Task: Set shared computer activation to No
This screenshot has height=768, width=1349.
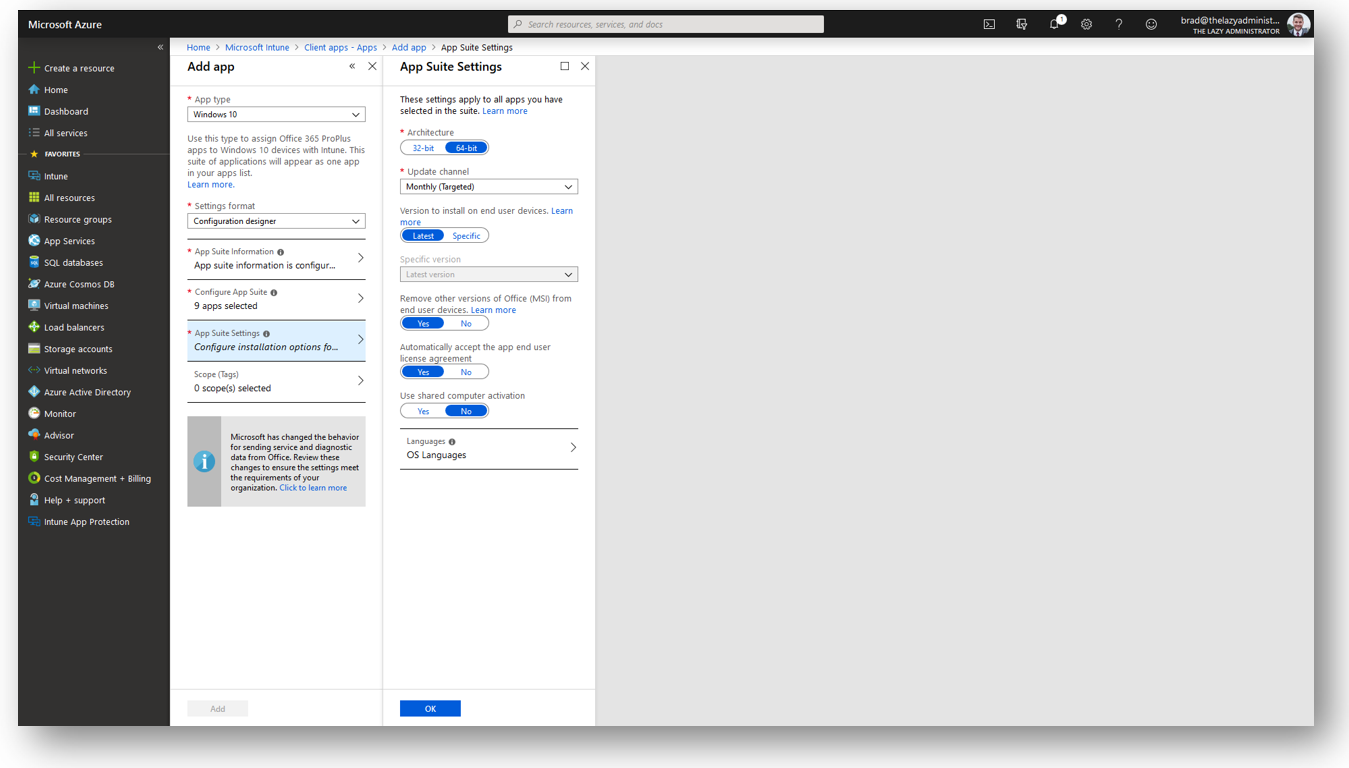Action: 466,411
